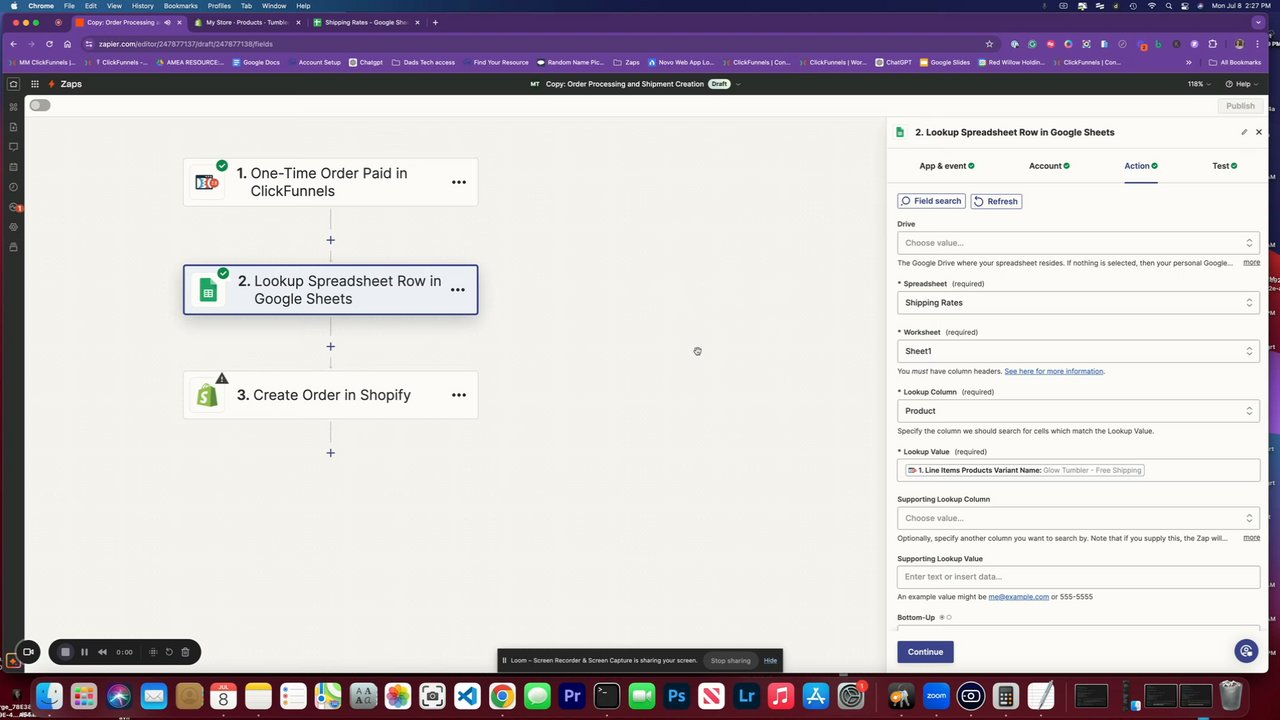Screen dimensions: 1280x720
Task: Switch to the Account tab
Action: point(1049,166)
